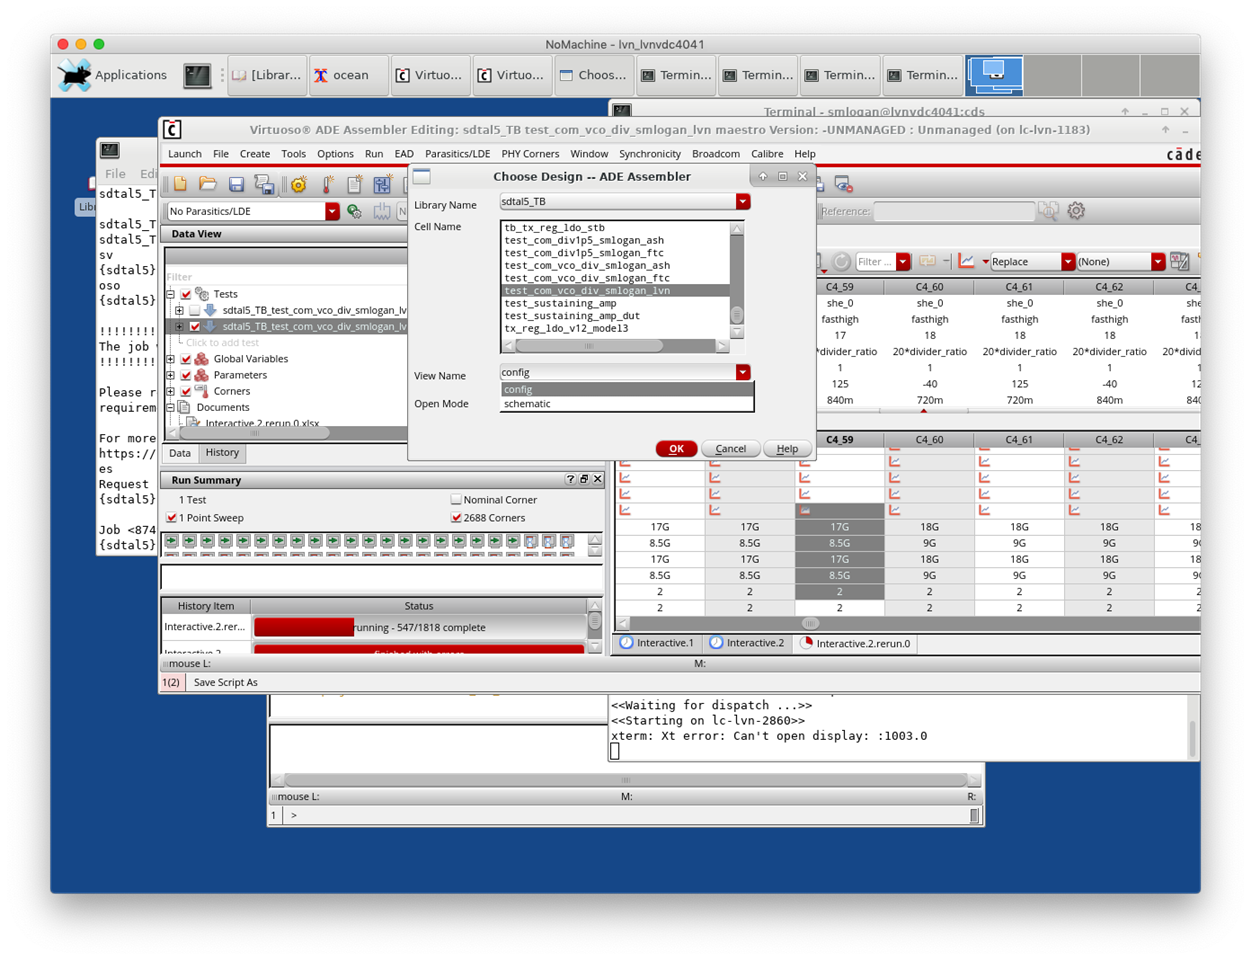This screenshot has height=960, width=1251.
Task: Switch to the History tab
Action: click(x=222, y=453)
